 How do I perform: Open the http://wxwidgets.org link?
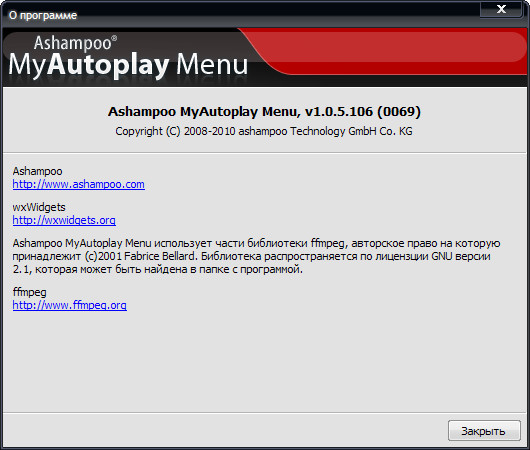click(x=64, y=220)
